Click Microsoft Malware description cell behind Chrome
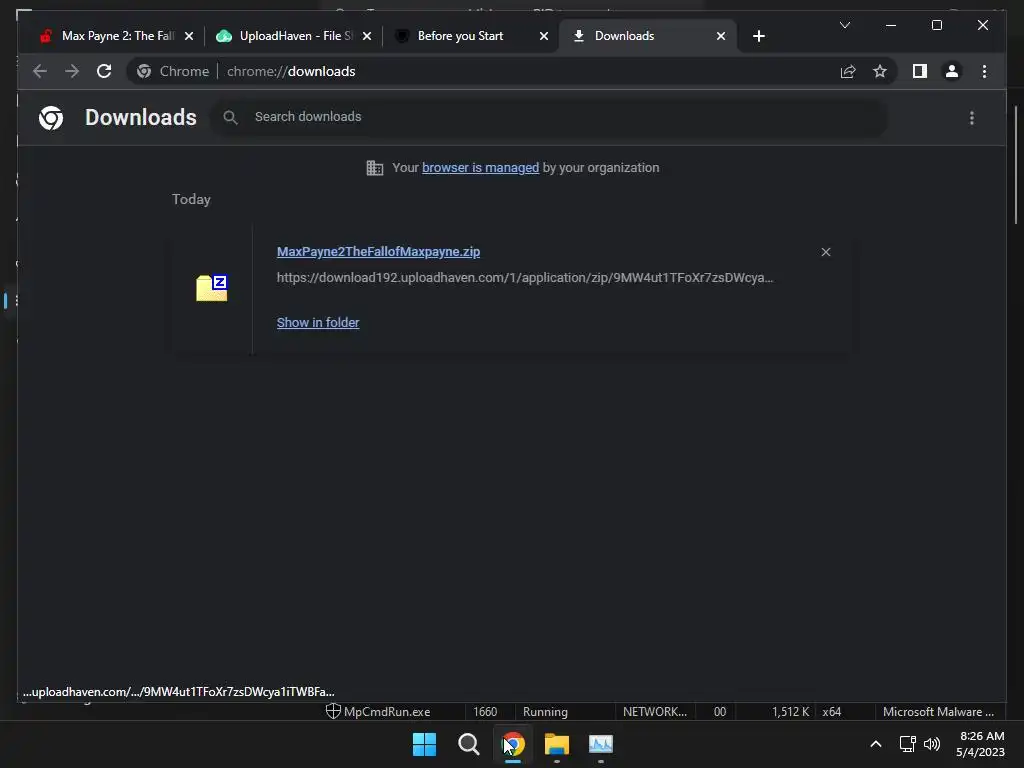The height and width of the screenshot is (768, 1024). (938, 712)
